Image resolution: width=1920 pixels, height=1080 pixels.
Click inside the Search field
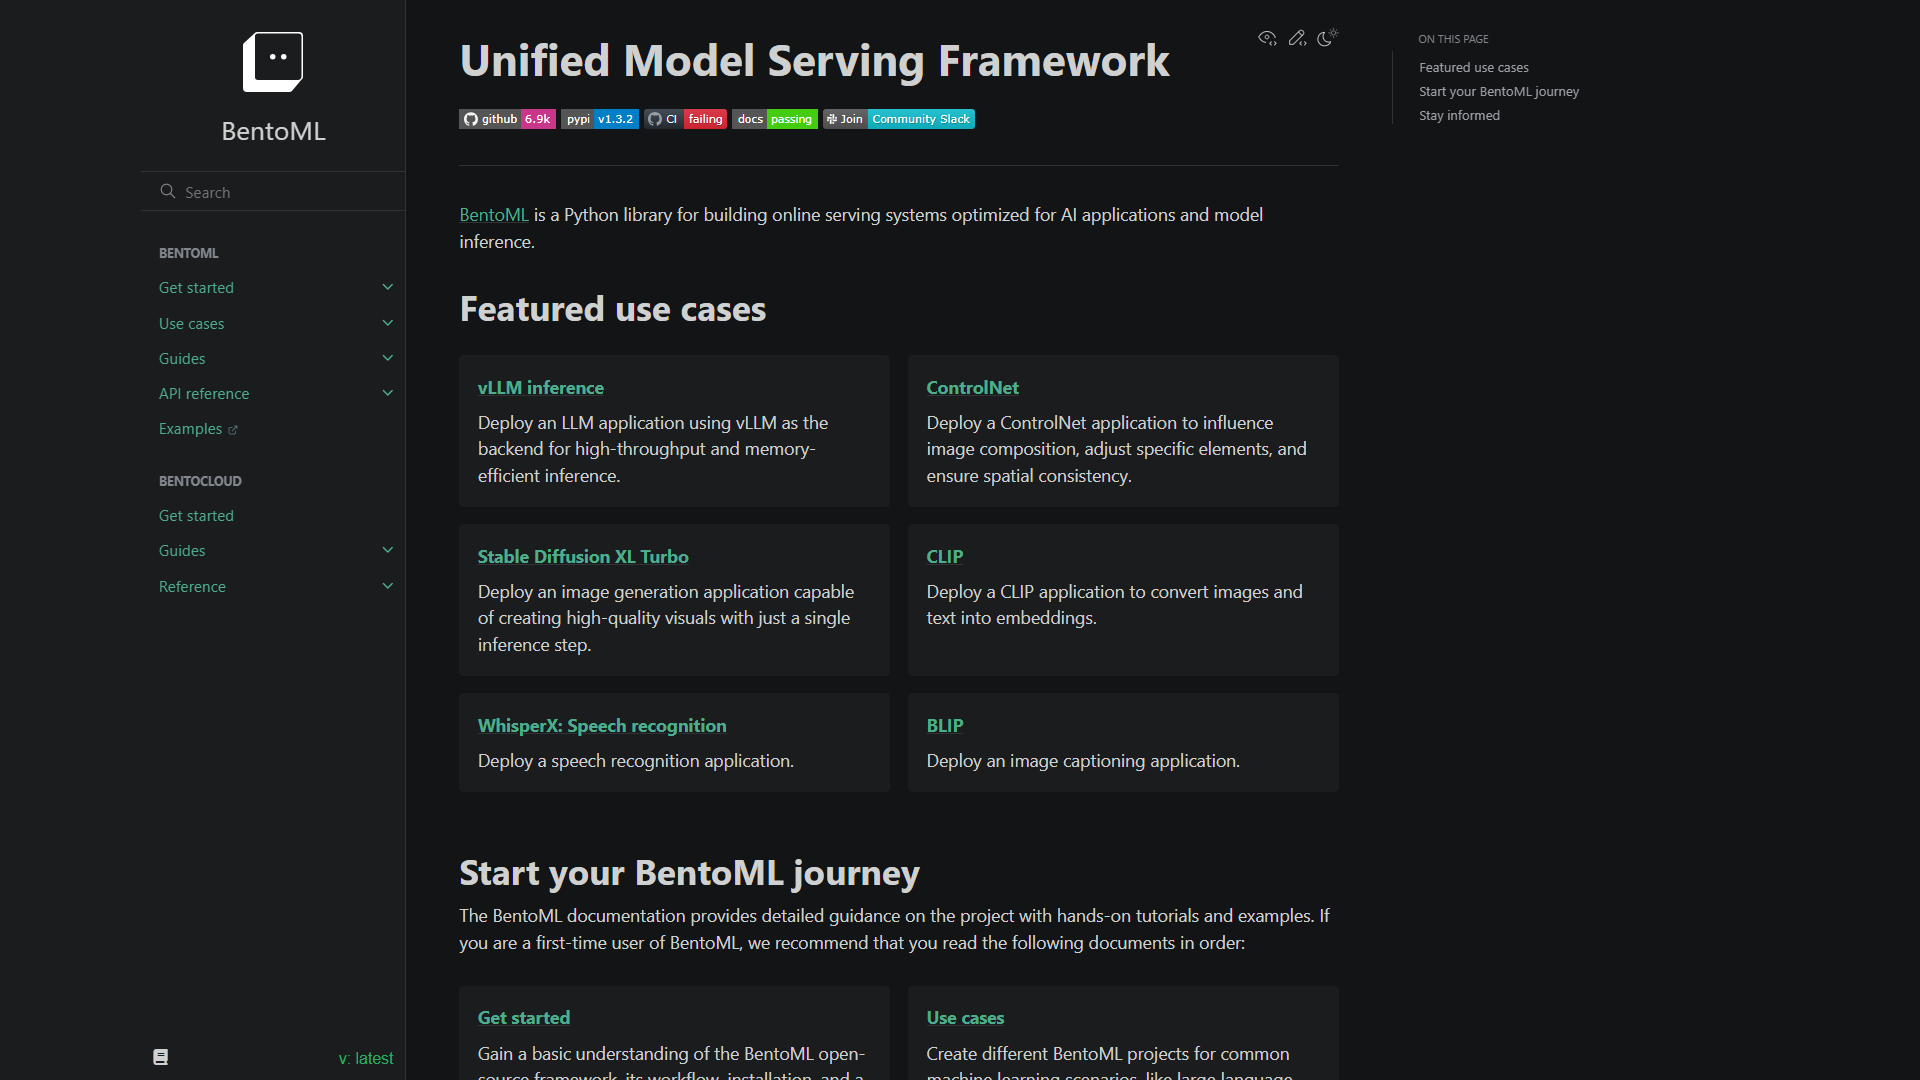tap(272, 191)
